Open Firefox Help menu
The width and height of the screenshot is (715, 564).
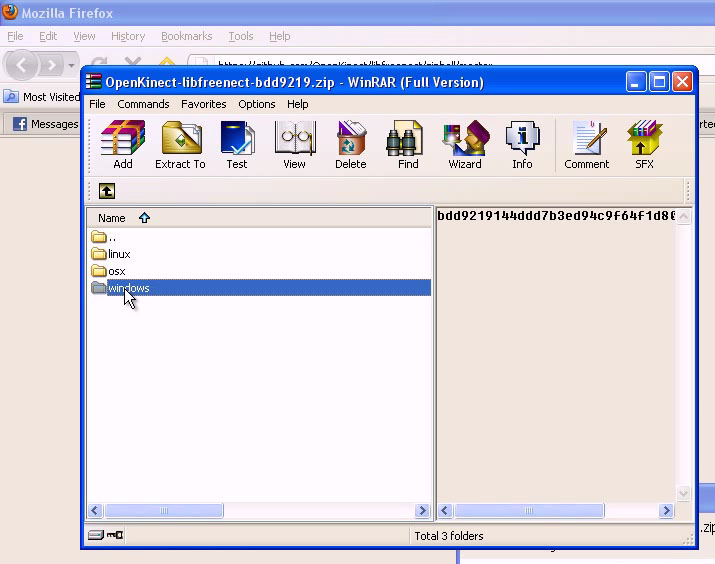coord(280,36)
